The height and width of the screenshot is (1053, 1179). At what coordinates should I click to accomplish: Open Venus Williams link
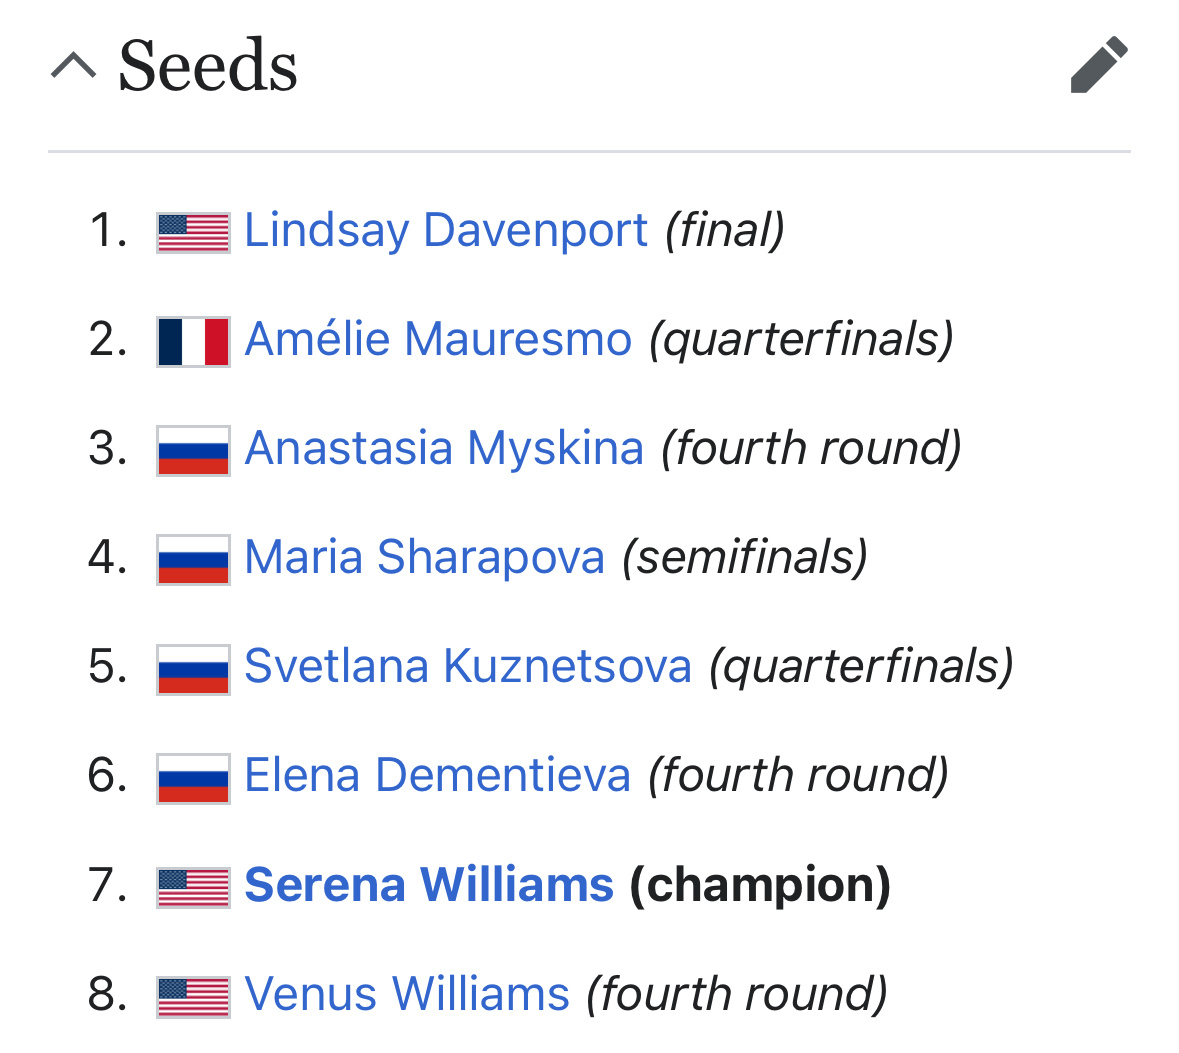tap(407, 994)
